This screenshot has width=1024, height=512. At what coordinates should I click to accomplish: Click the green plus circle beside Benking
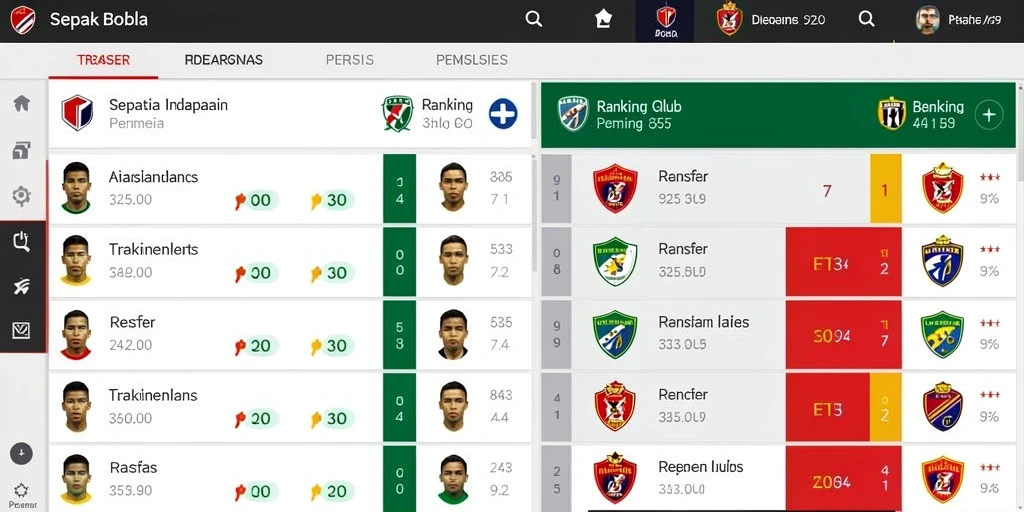tap(989, 115)
